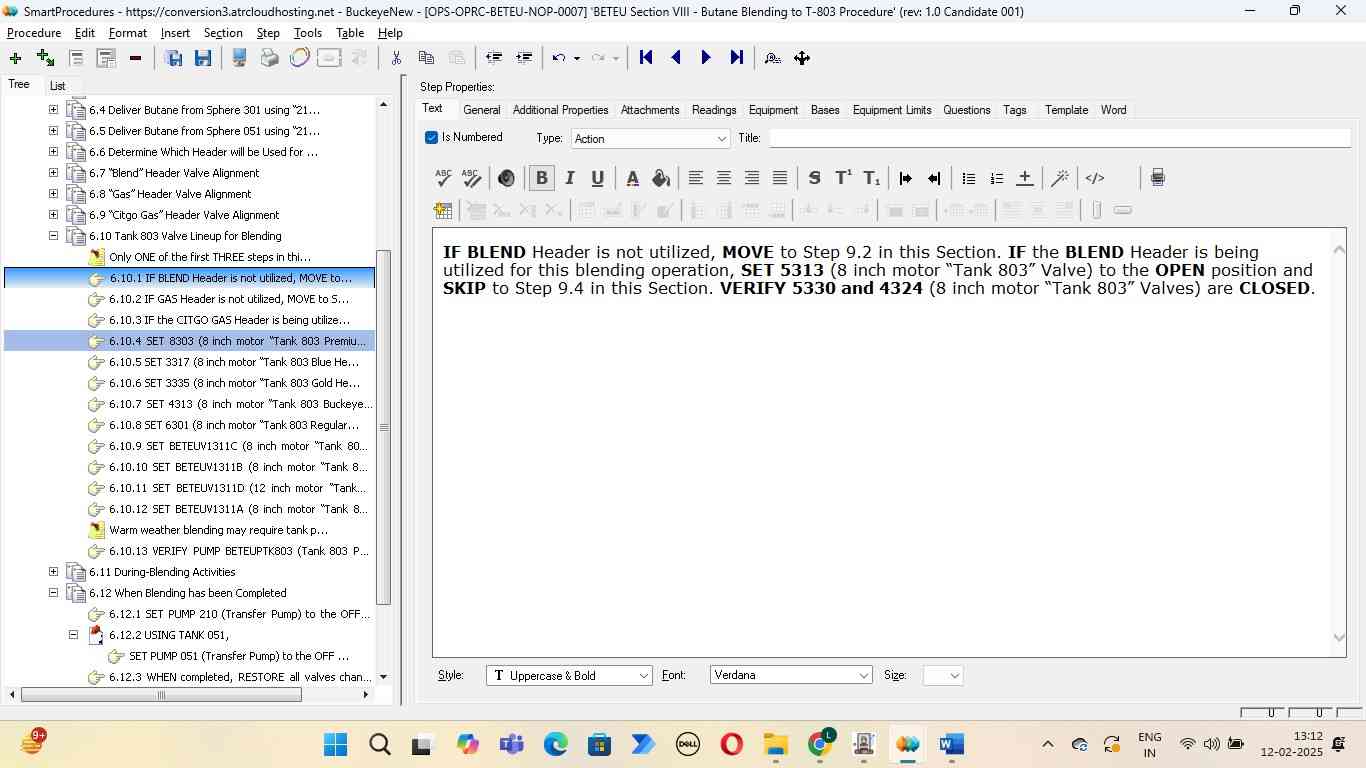This screenshot has width=1366, height=768.
Task: Apply strikethrough formatting
Action: [x=814, y=178]
